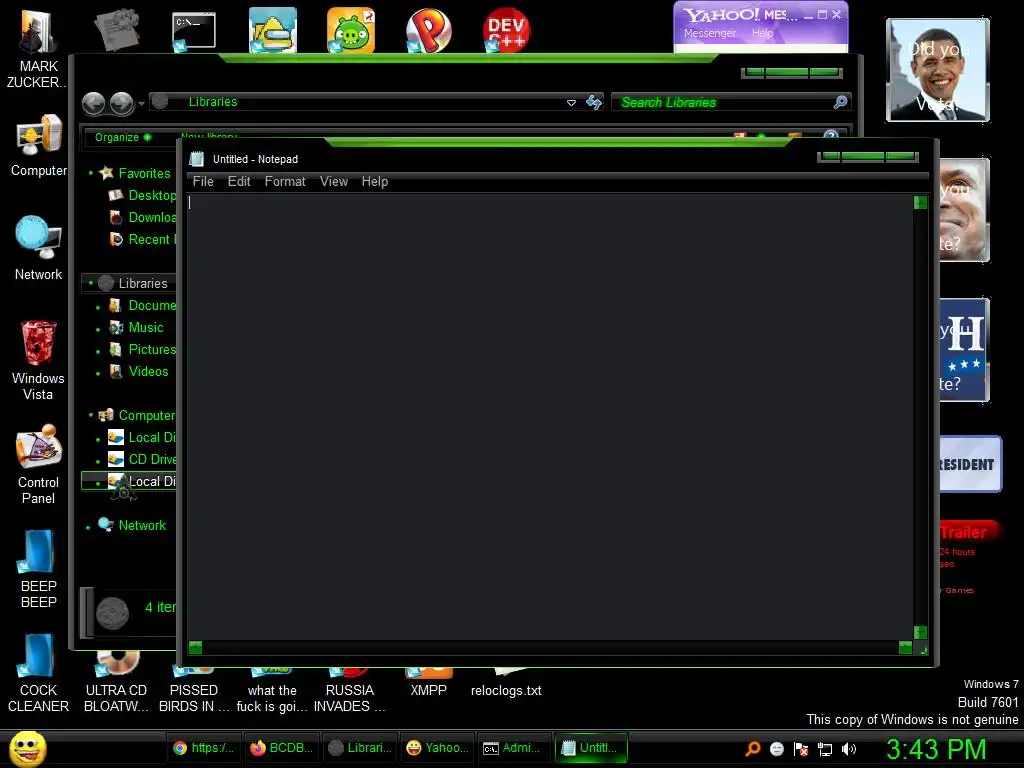Image resolution: width=1024 pixels, height=768 pixels.
Task: Switch to the Chrome https taskbar button
Action: 204,748
